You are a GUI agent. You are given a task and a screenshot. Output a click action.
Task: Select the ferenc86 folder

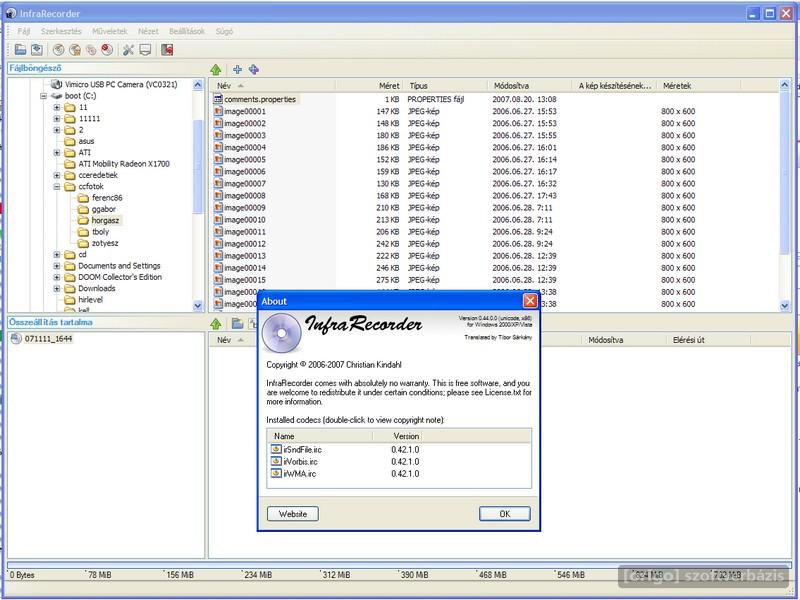tap(107, 198)
